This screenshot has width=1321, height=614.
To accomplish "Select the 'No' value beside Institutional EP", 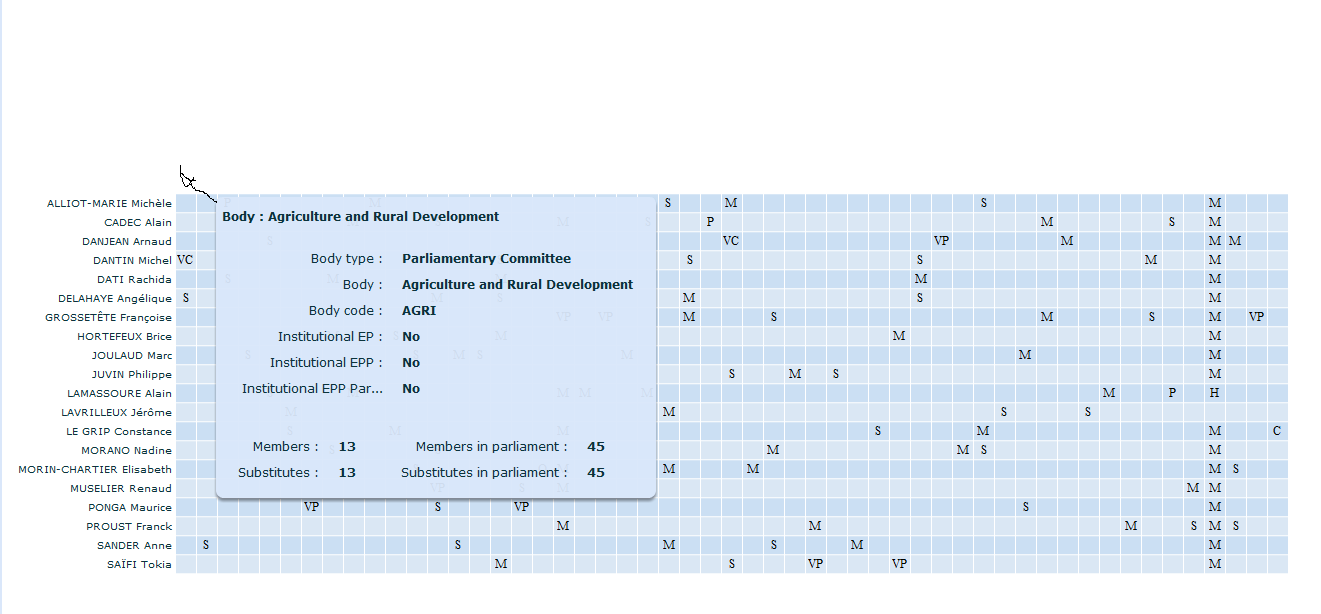I will point(411,337).
